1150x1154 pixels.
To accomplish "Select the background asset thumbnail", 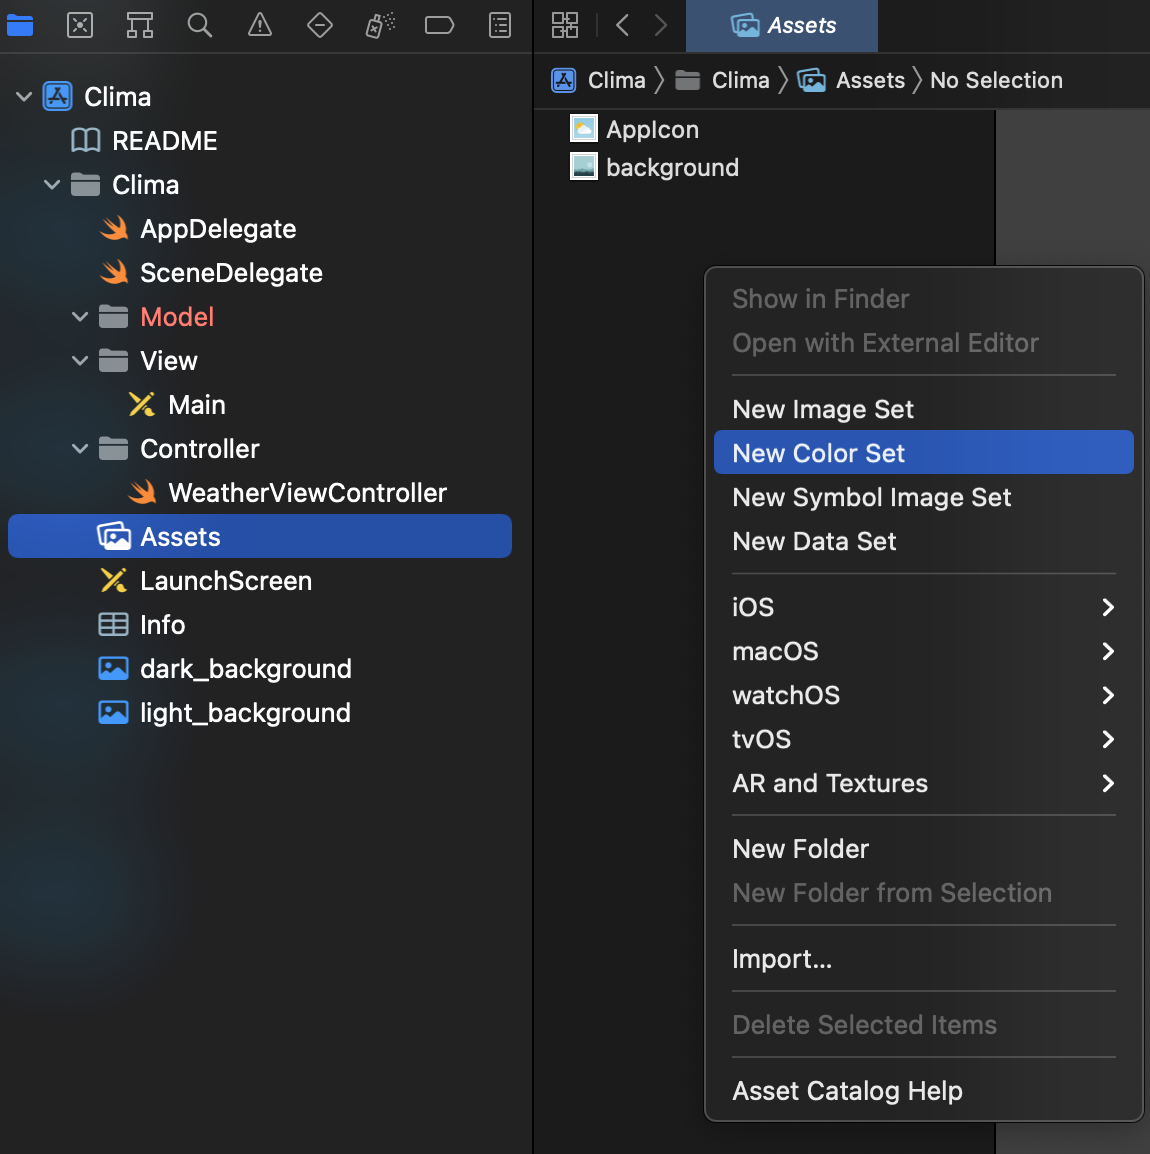I will point(583,167).
